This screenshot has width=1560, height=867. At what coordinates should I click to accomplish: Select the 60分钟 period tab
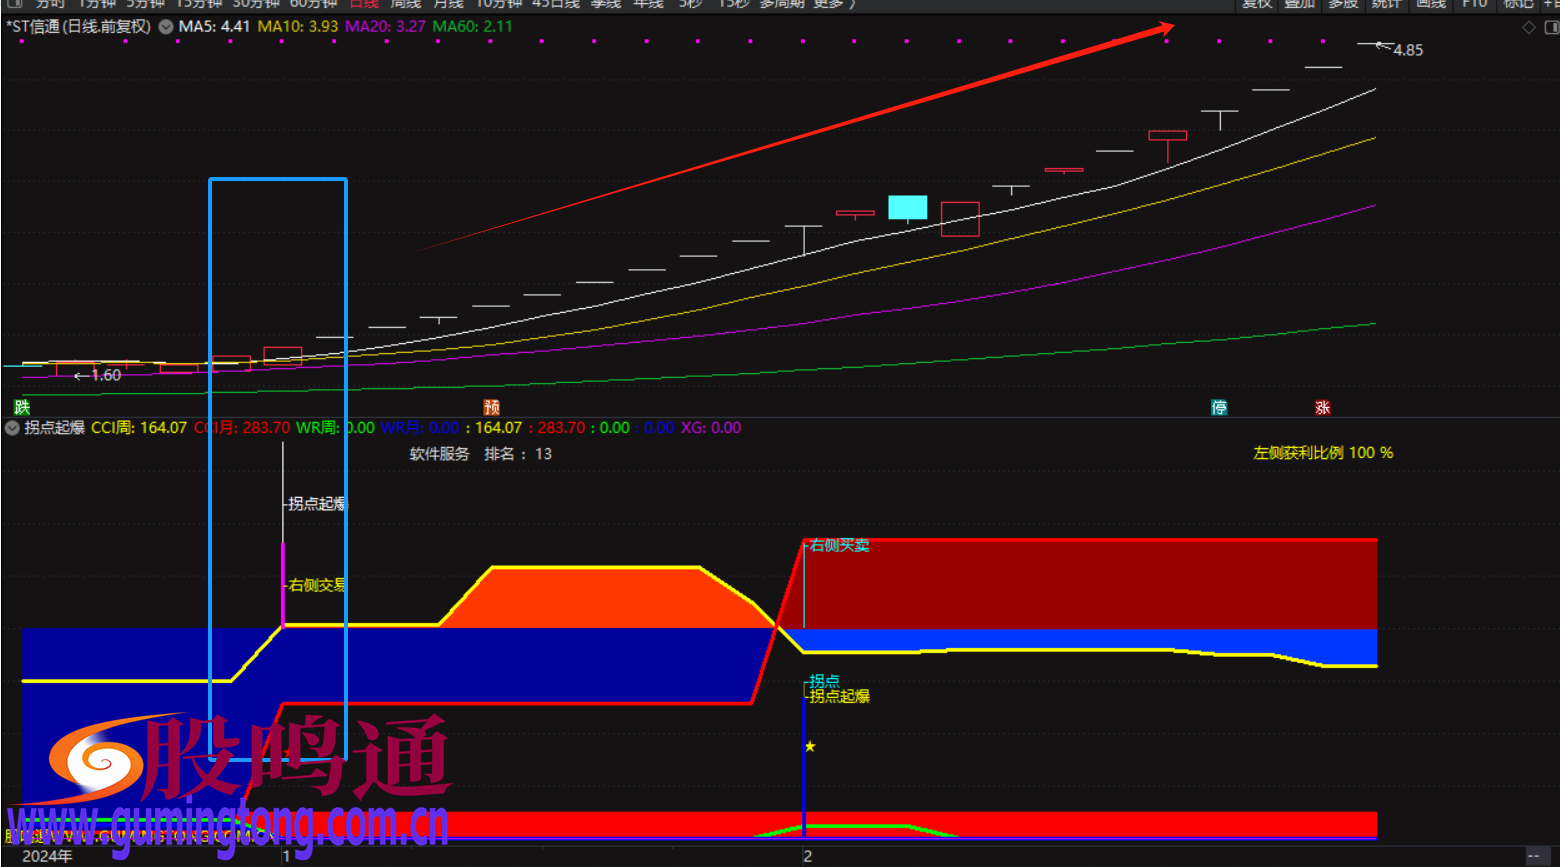(x=313, y=4)
